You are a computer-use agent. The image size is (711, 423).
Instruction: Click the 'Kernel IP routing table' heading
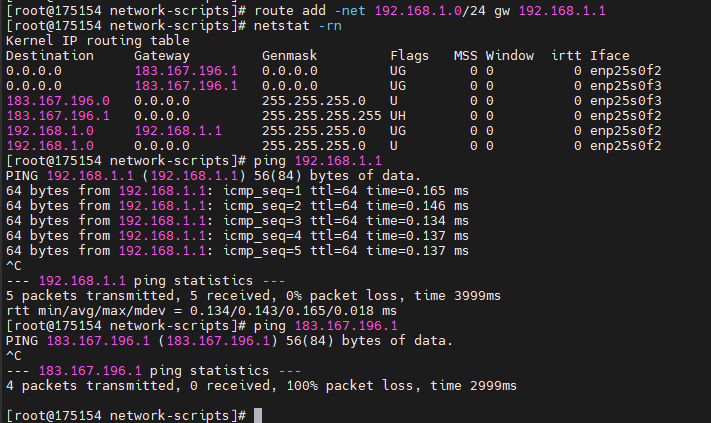coord(97,40)
